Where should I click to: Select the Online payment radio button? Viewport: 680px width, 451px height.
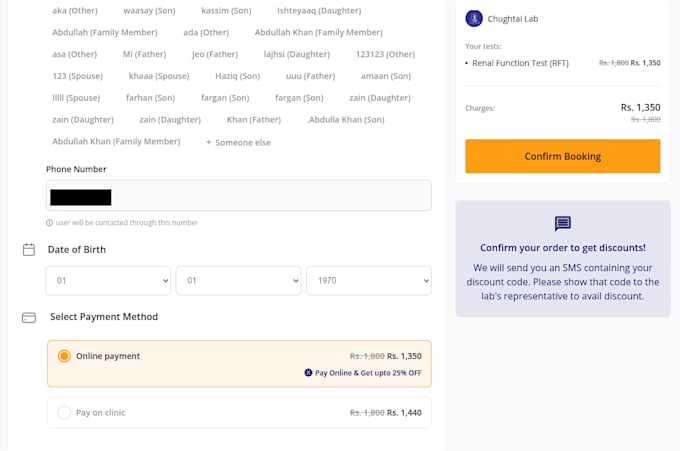(x=64, y=356)
